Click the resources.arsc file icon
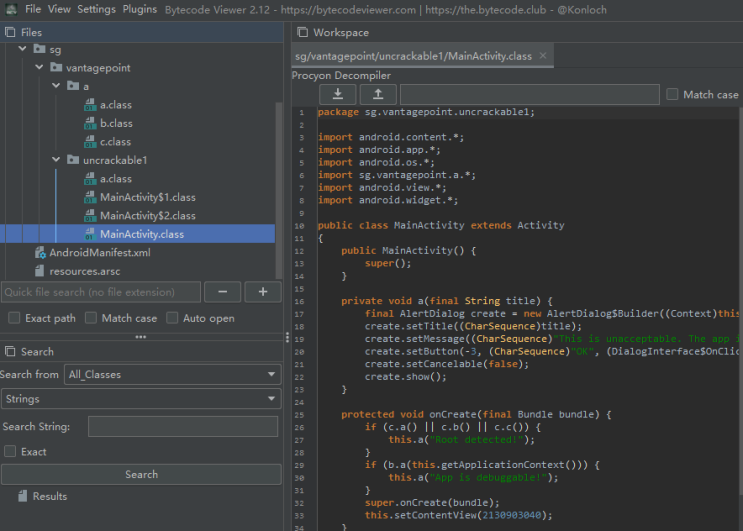This screenshot has height=531, width=743. 40,271
